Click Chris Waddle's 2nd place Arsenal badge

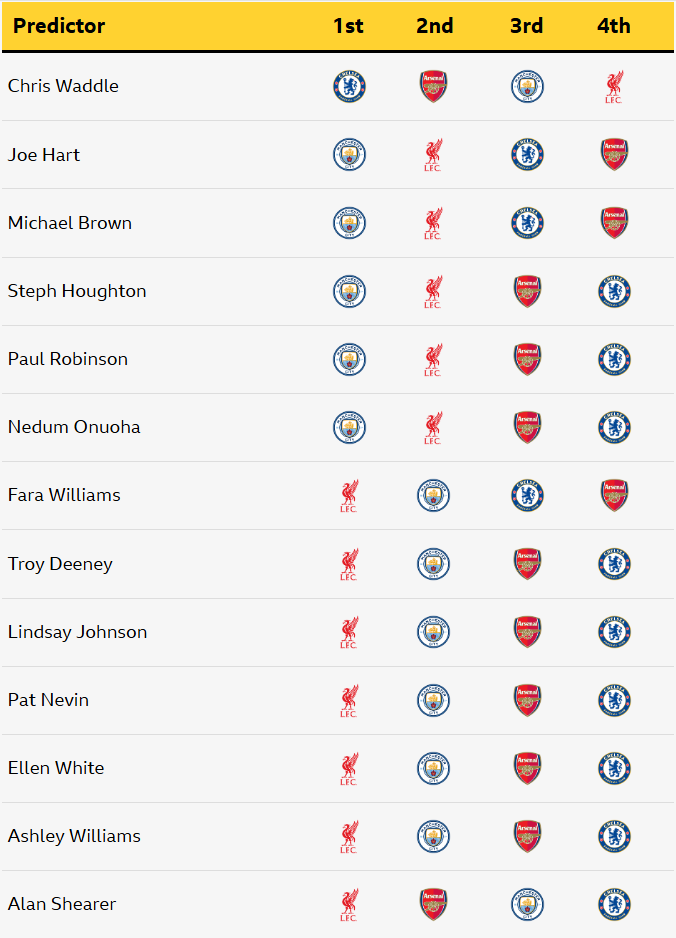coord(433,87)
